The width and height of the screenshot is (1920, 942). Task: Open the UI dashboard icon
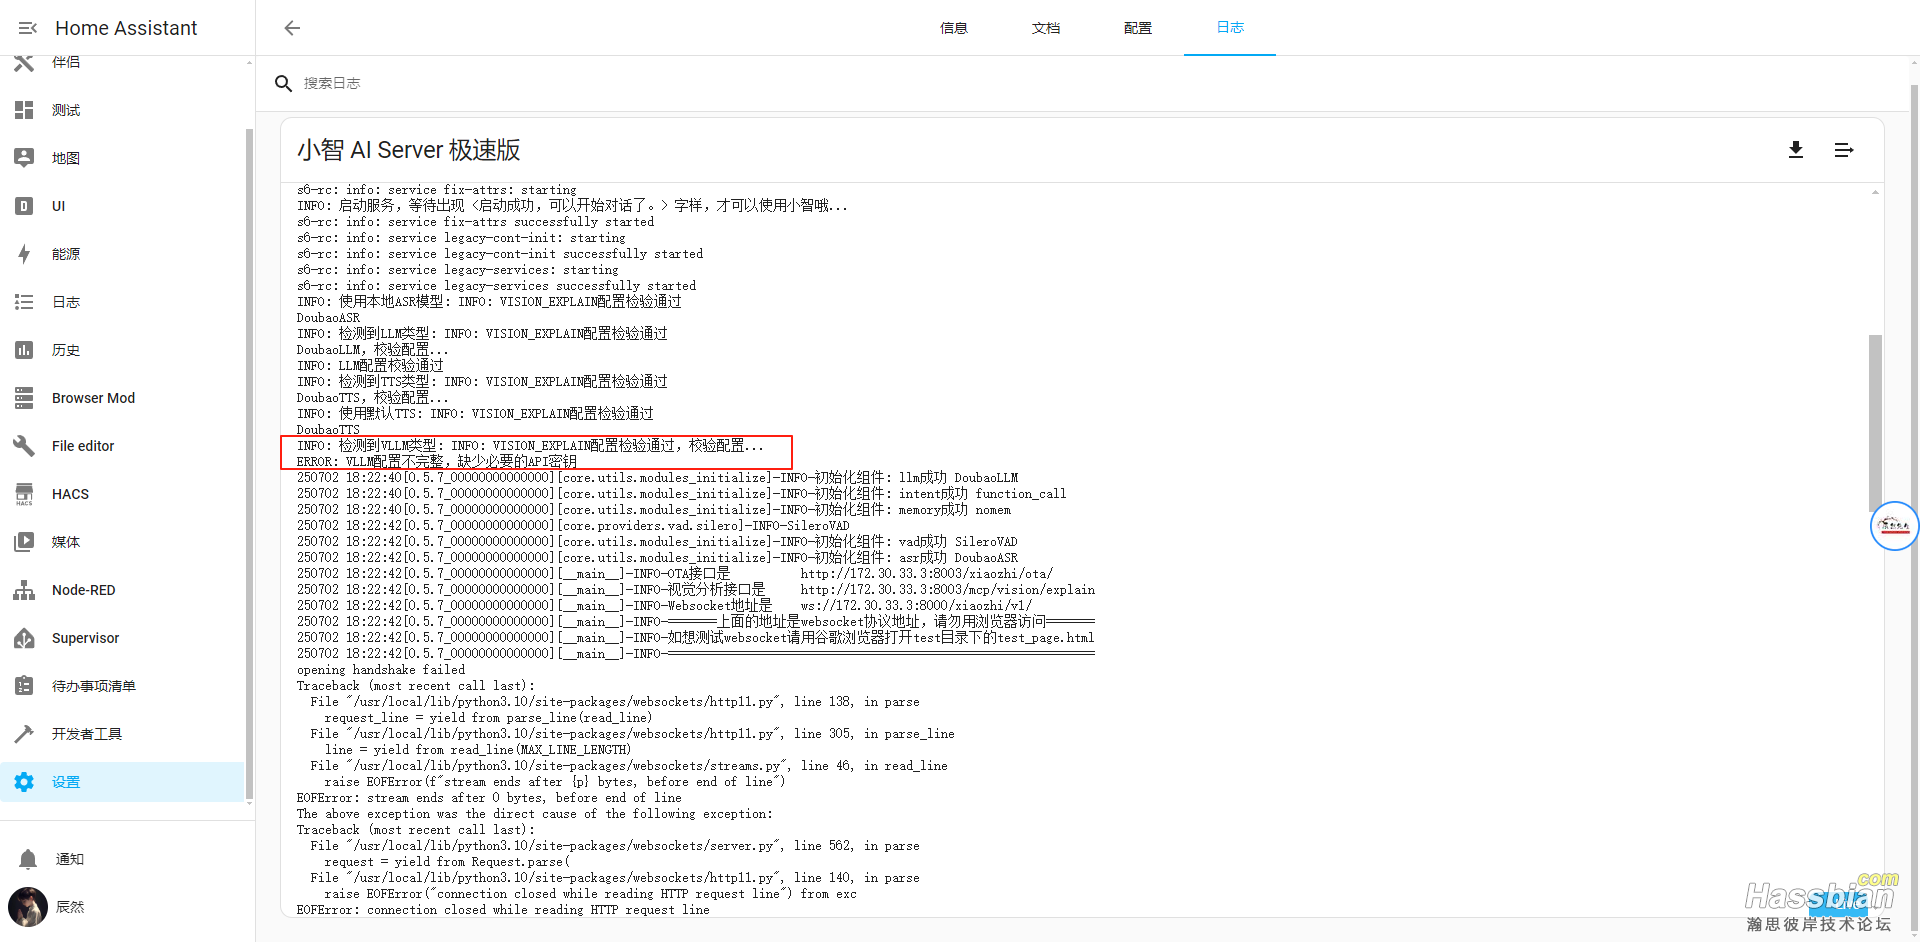click(24, 206)
